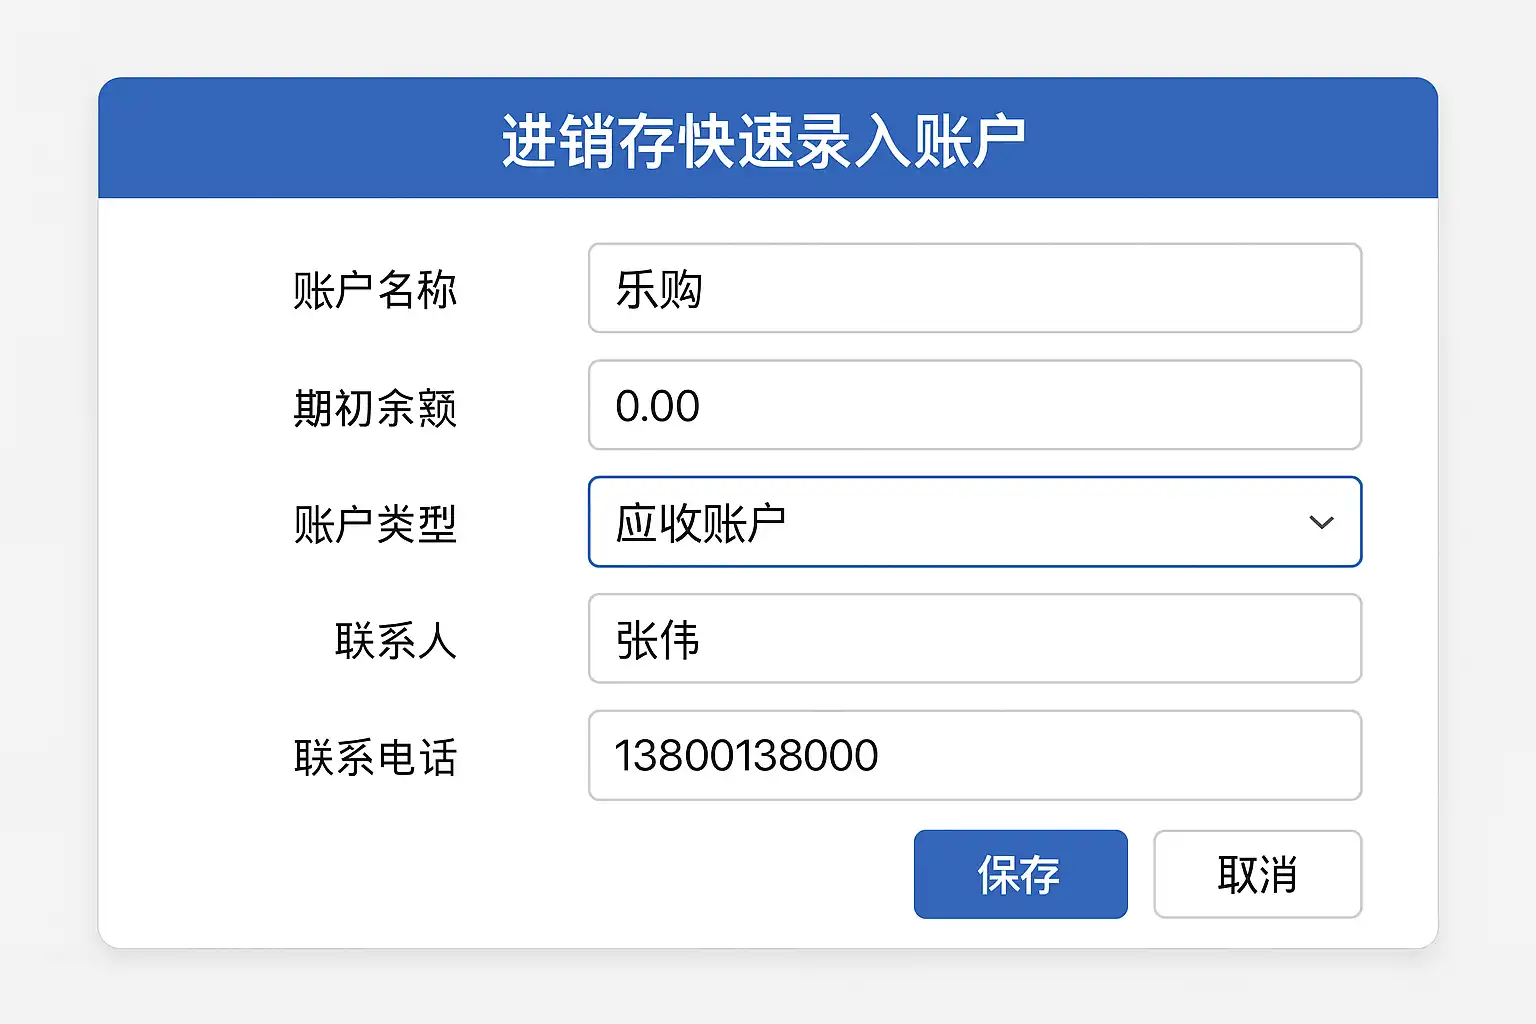Click the chevron arrow in 账户类型 box
Image resolution: width=1536 pixels, height=1024 pixels.
tap(1321, 522)
